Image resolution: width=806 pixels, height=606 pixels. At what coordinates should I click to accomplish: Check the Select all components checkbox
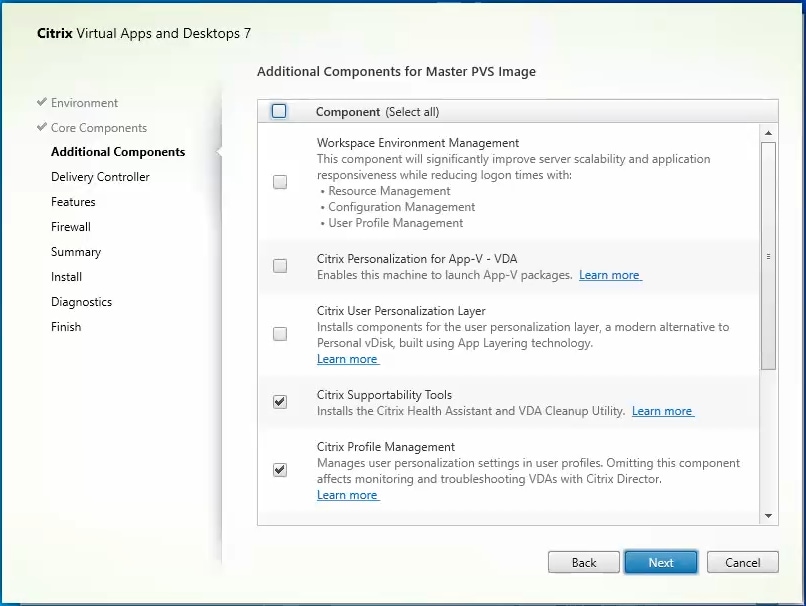(x=279, y=112)
